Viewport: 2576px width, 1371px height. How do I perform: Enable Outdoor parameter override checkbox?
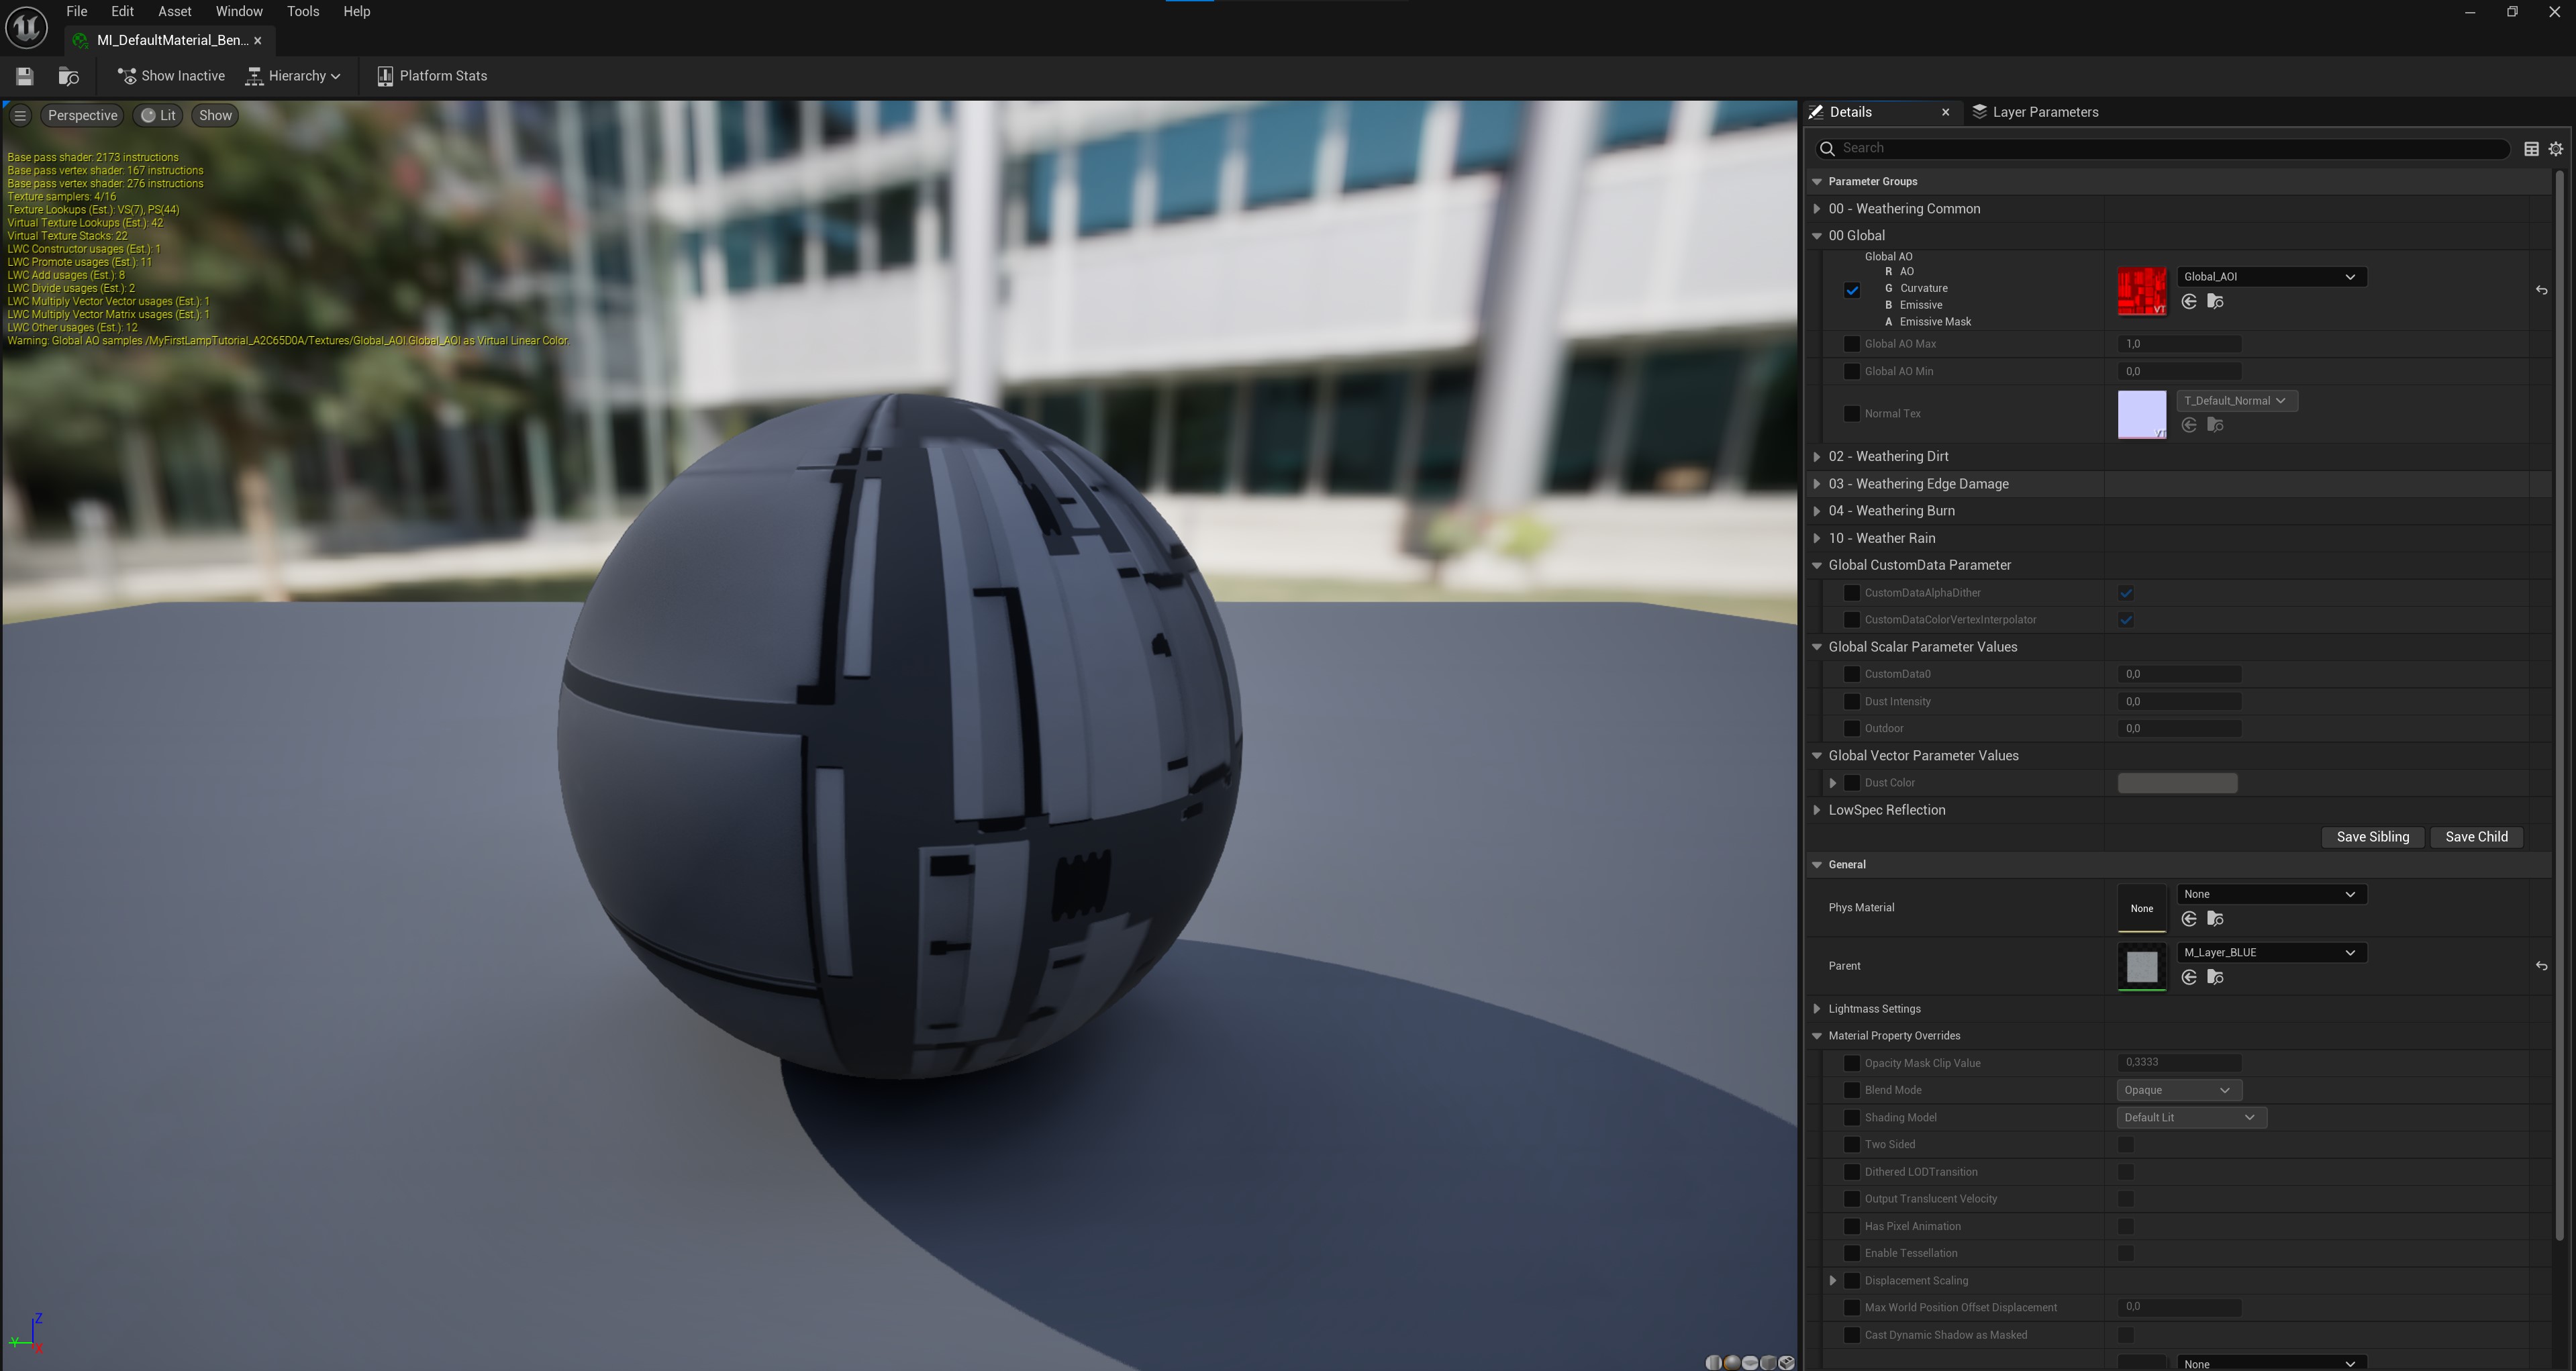(1852, 729)
